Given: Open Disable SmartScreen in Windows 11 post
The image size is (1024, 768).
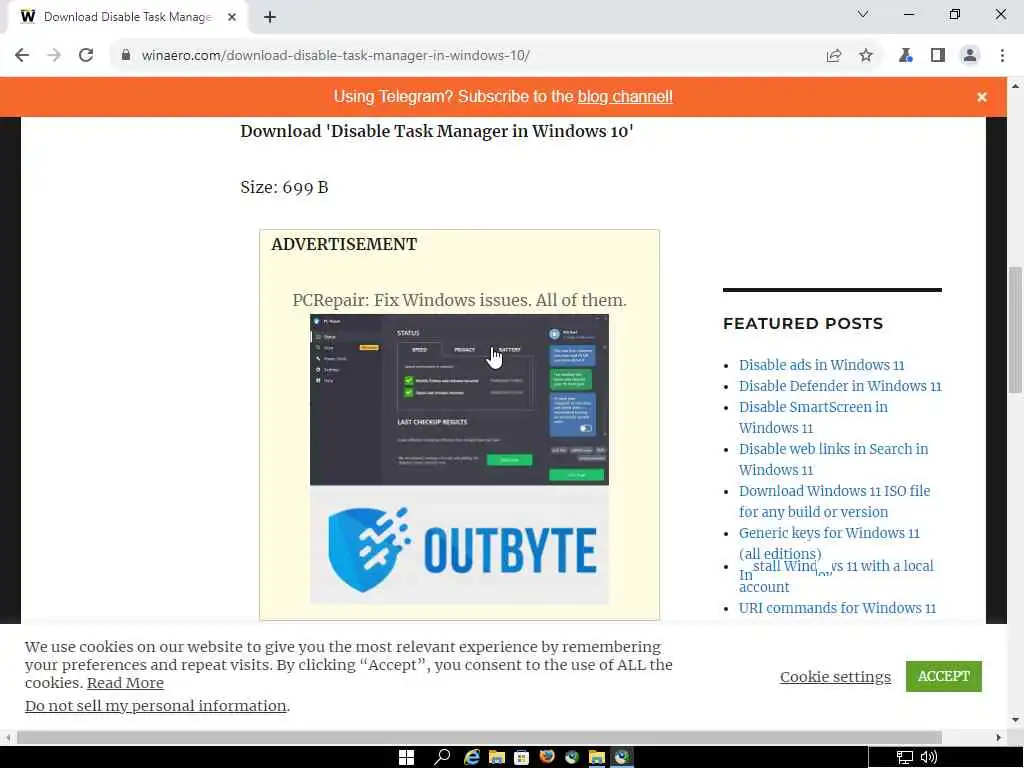Looking at the screenshot, I should pos(813,417).
